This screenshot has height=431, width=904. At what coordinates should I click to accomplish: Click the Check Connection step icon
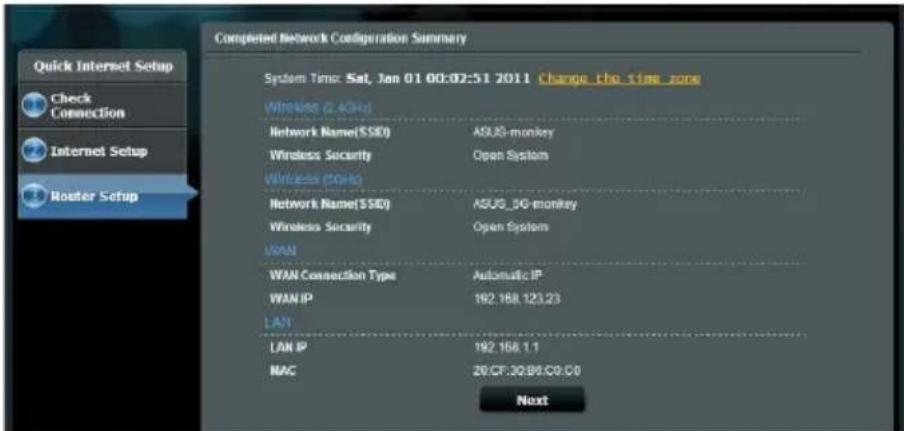[x=35, y=106]
